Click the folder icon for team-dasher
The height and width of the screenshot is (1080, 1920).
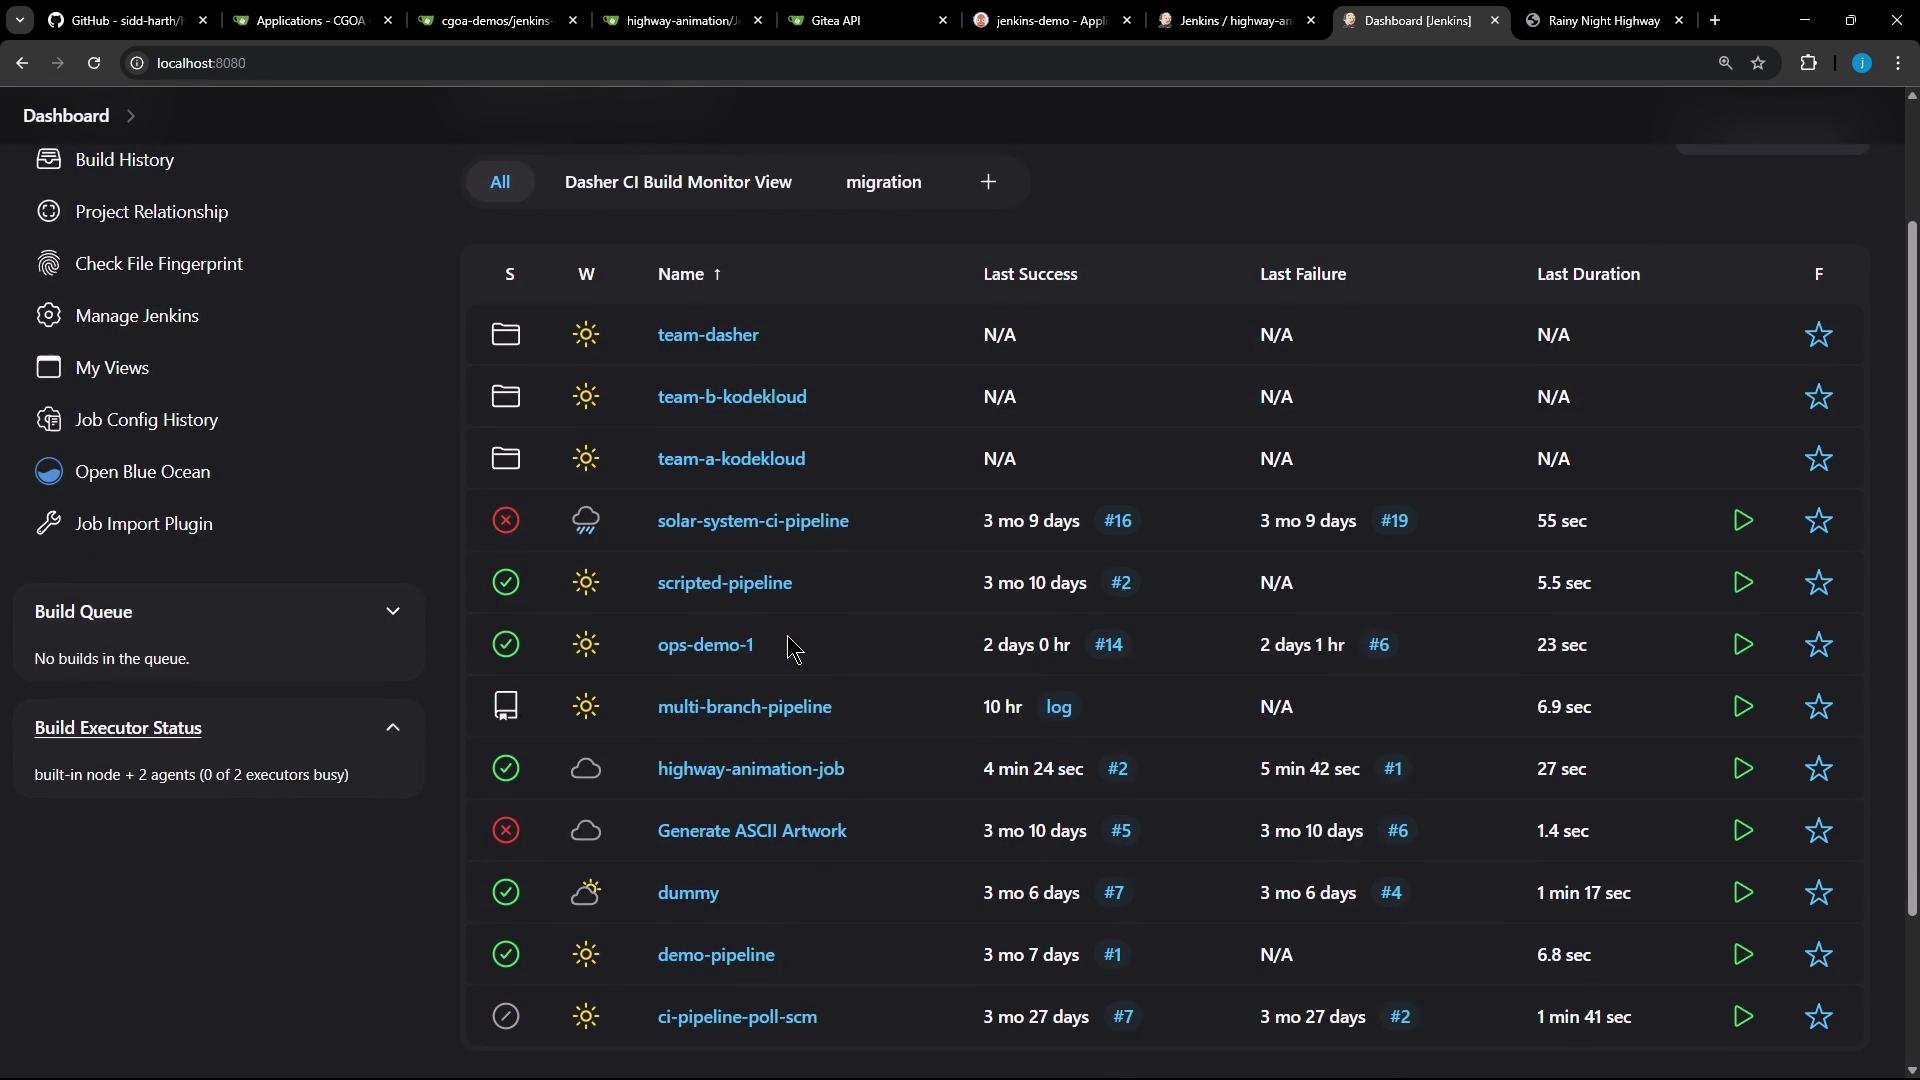point(506,335)
